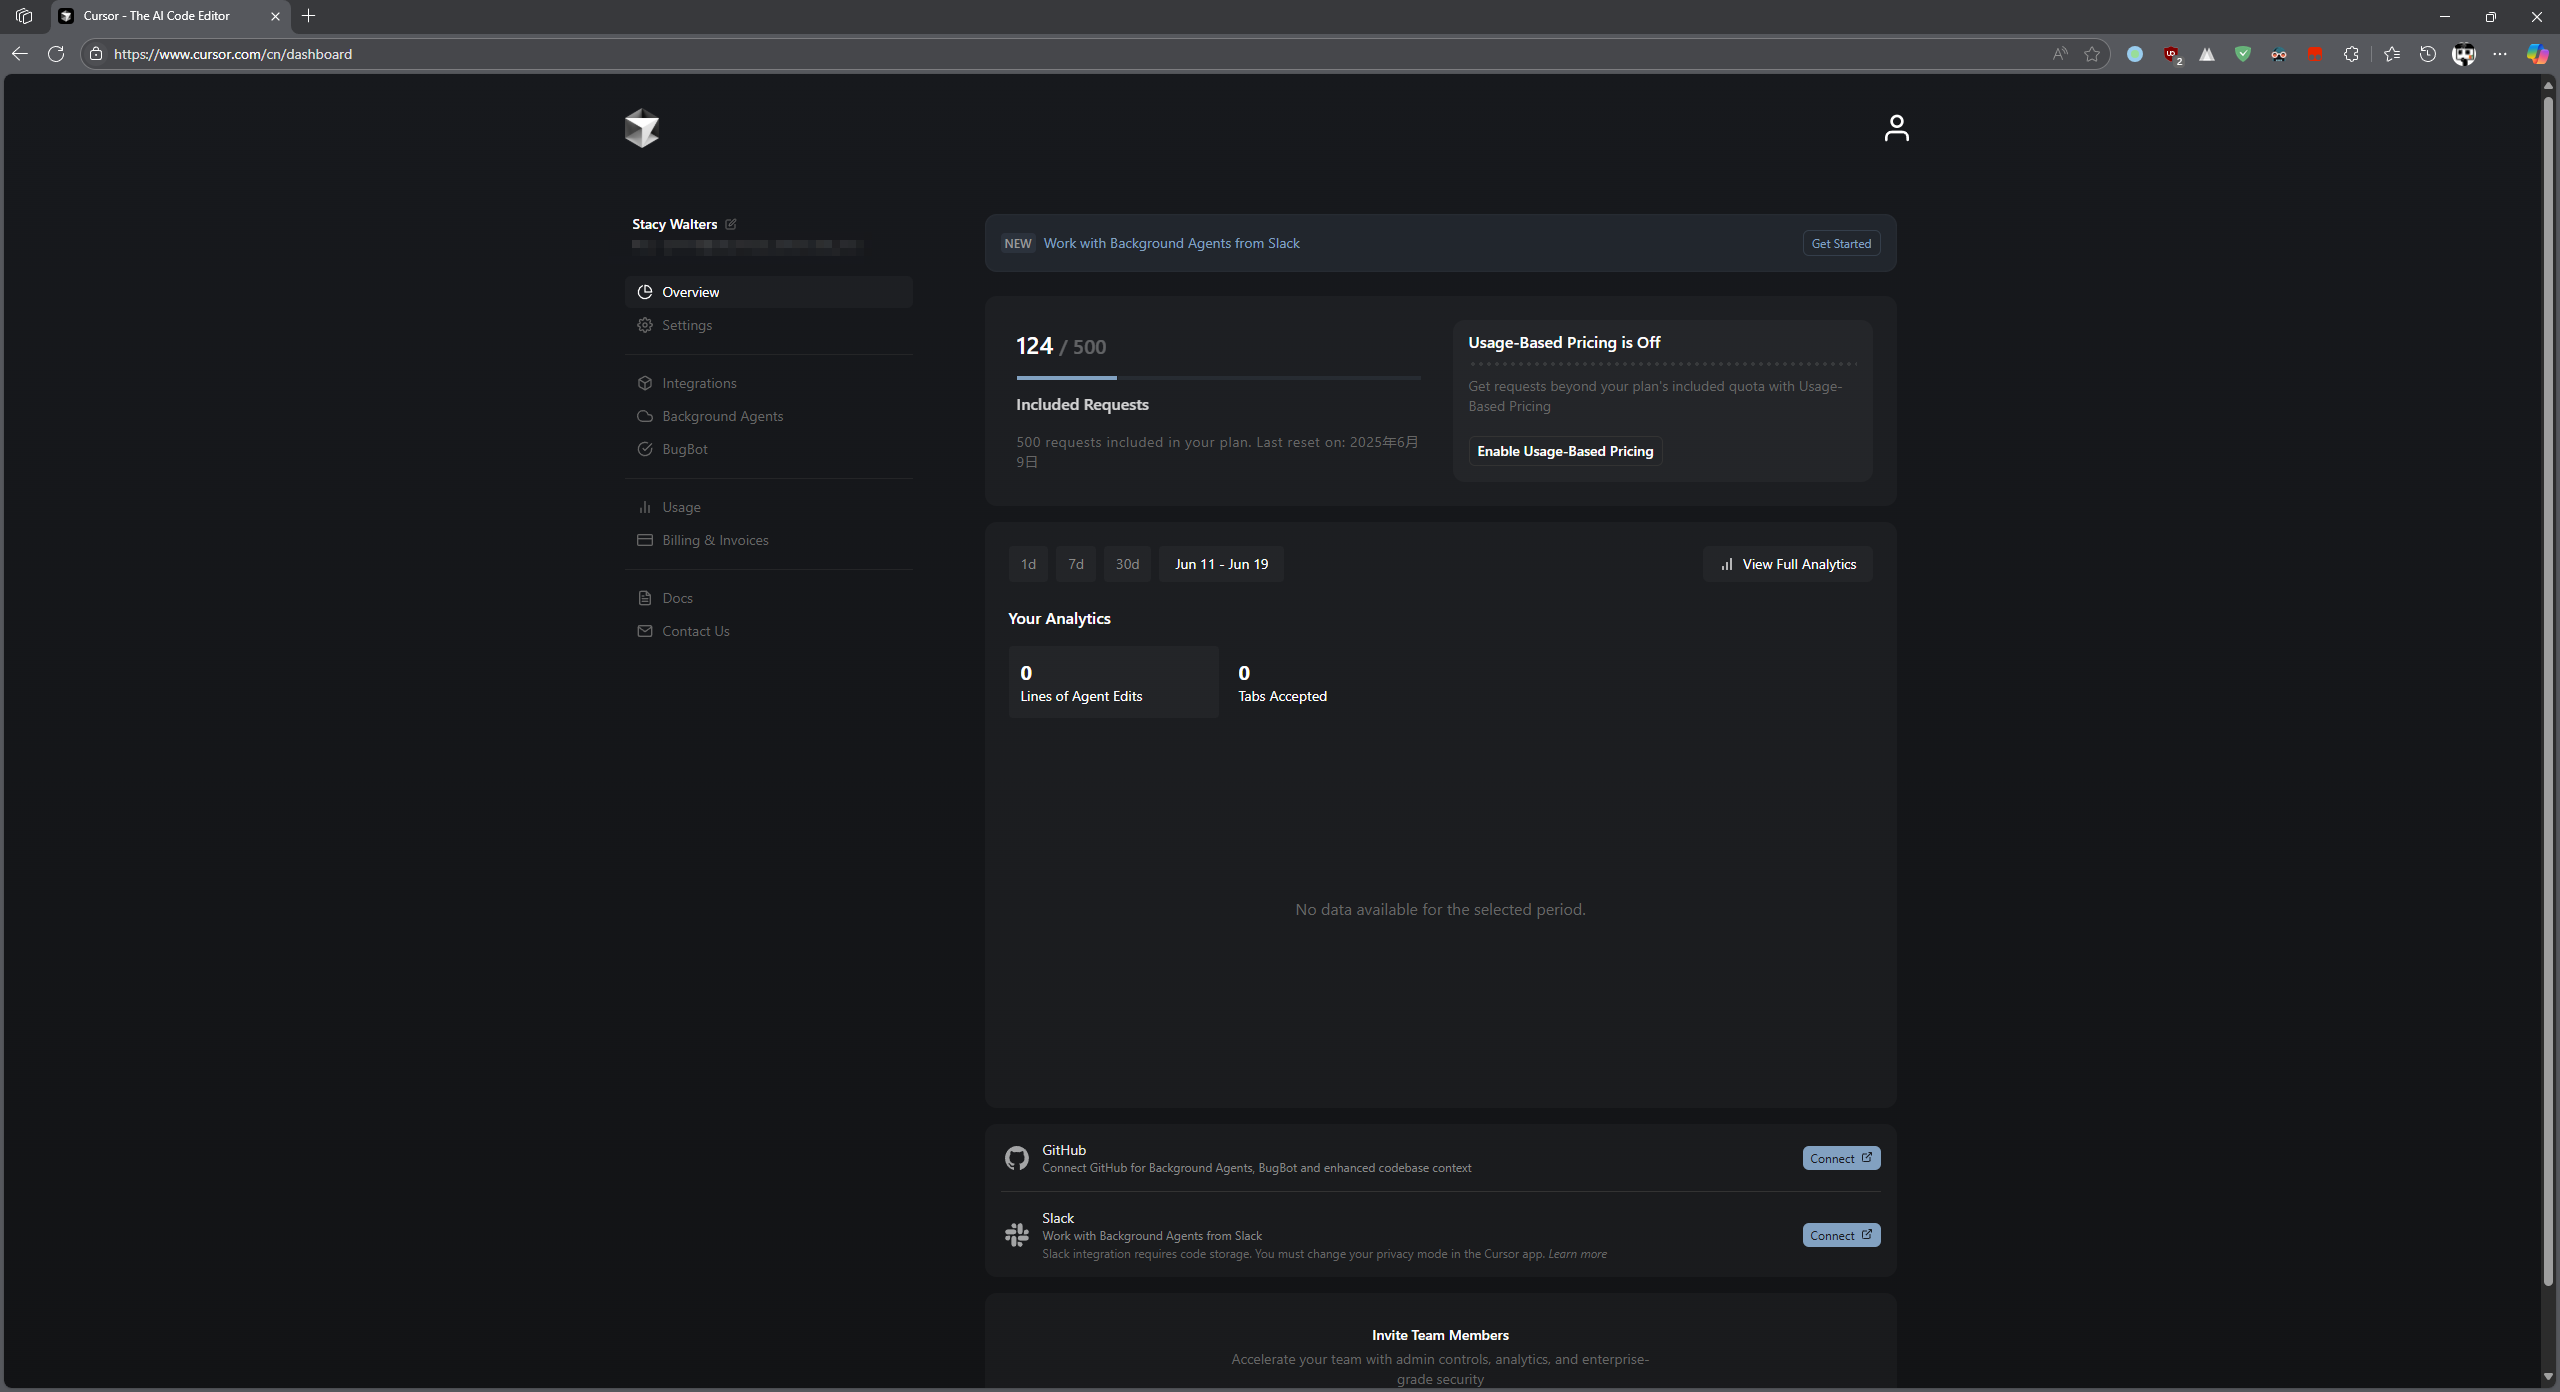Connect GitHub integration
Image resolution: width=2560 pixels, height=1392 pixels.
pyautogui.click(x=1840, y=1158)
